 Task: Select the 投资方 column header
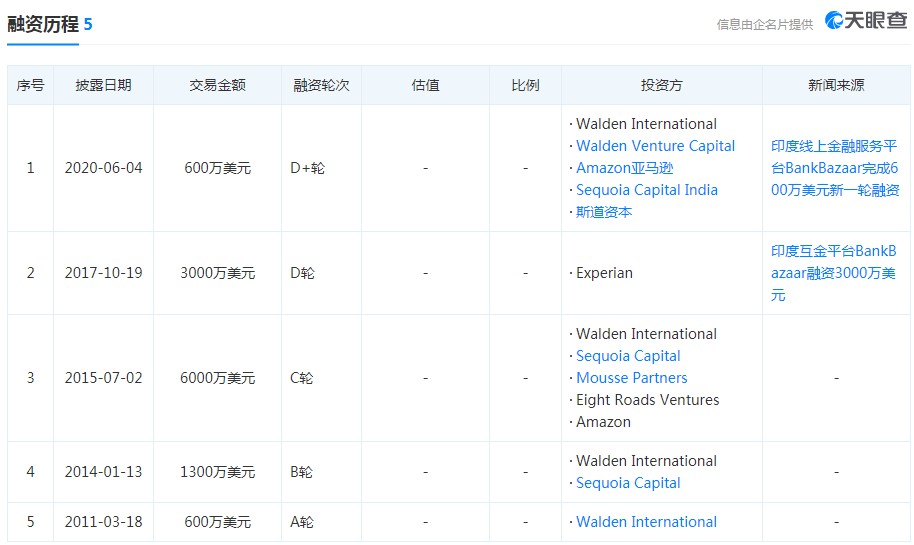(x=662, y=85)
